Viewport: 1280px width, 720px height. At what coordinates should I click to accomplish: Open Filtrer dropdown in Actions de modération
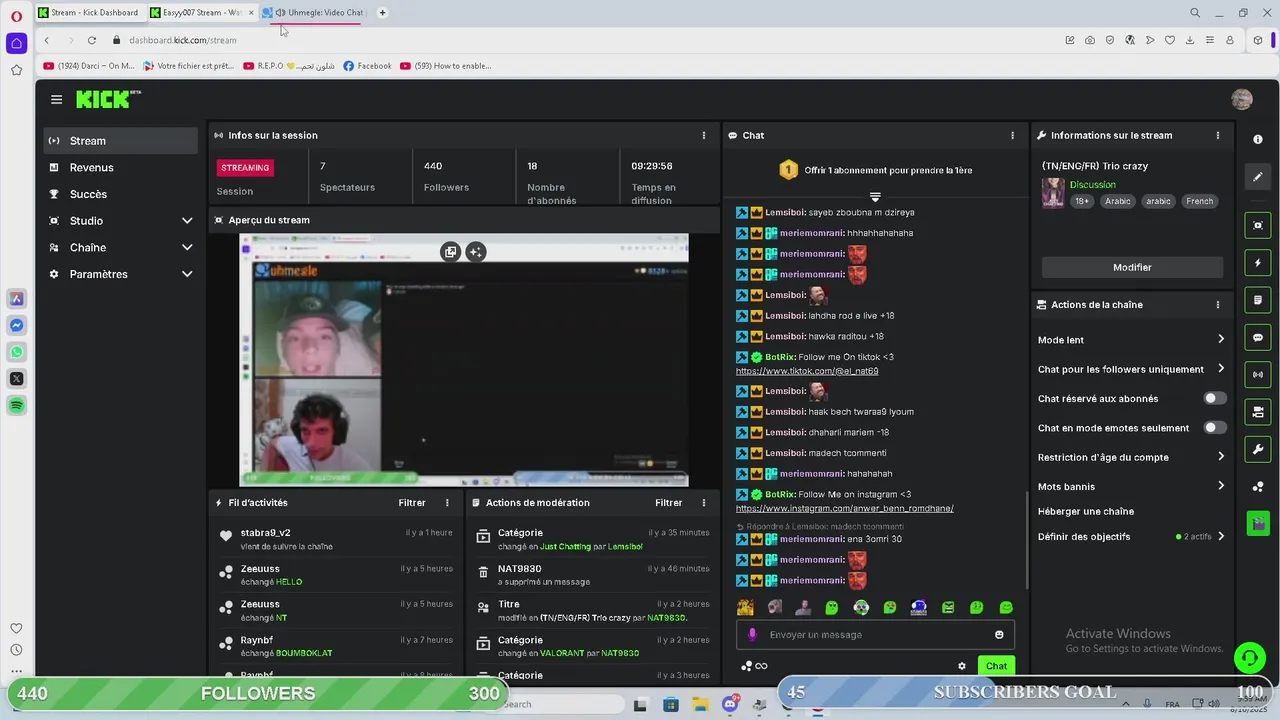click(x=668, y=503)
